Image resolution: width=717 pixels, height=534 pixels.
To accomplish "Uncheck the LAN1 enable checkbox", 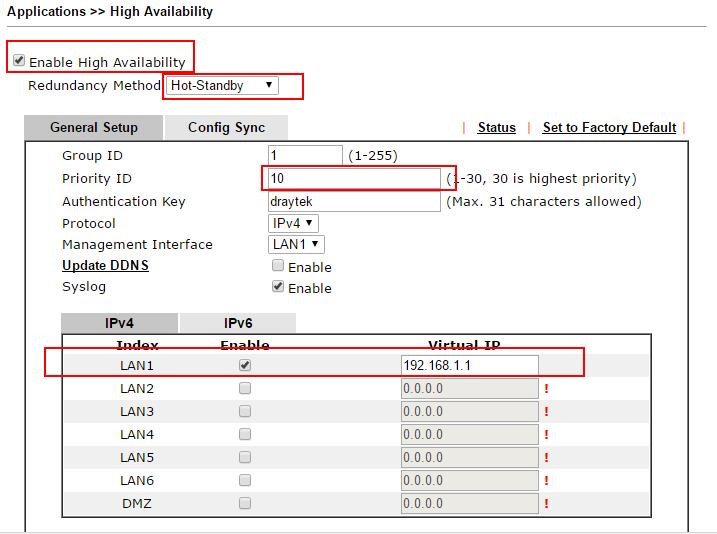I will [x=245, y=365].
